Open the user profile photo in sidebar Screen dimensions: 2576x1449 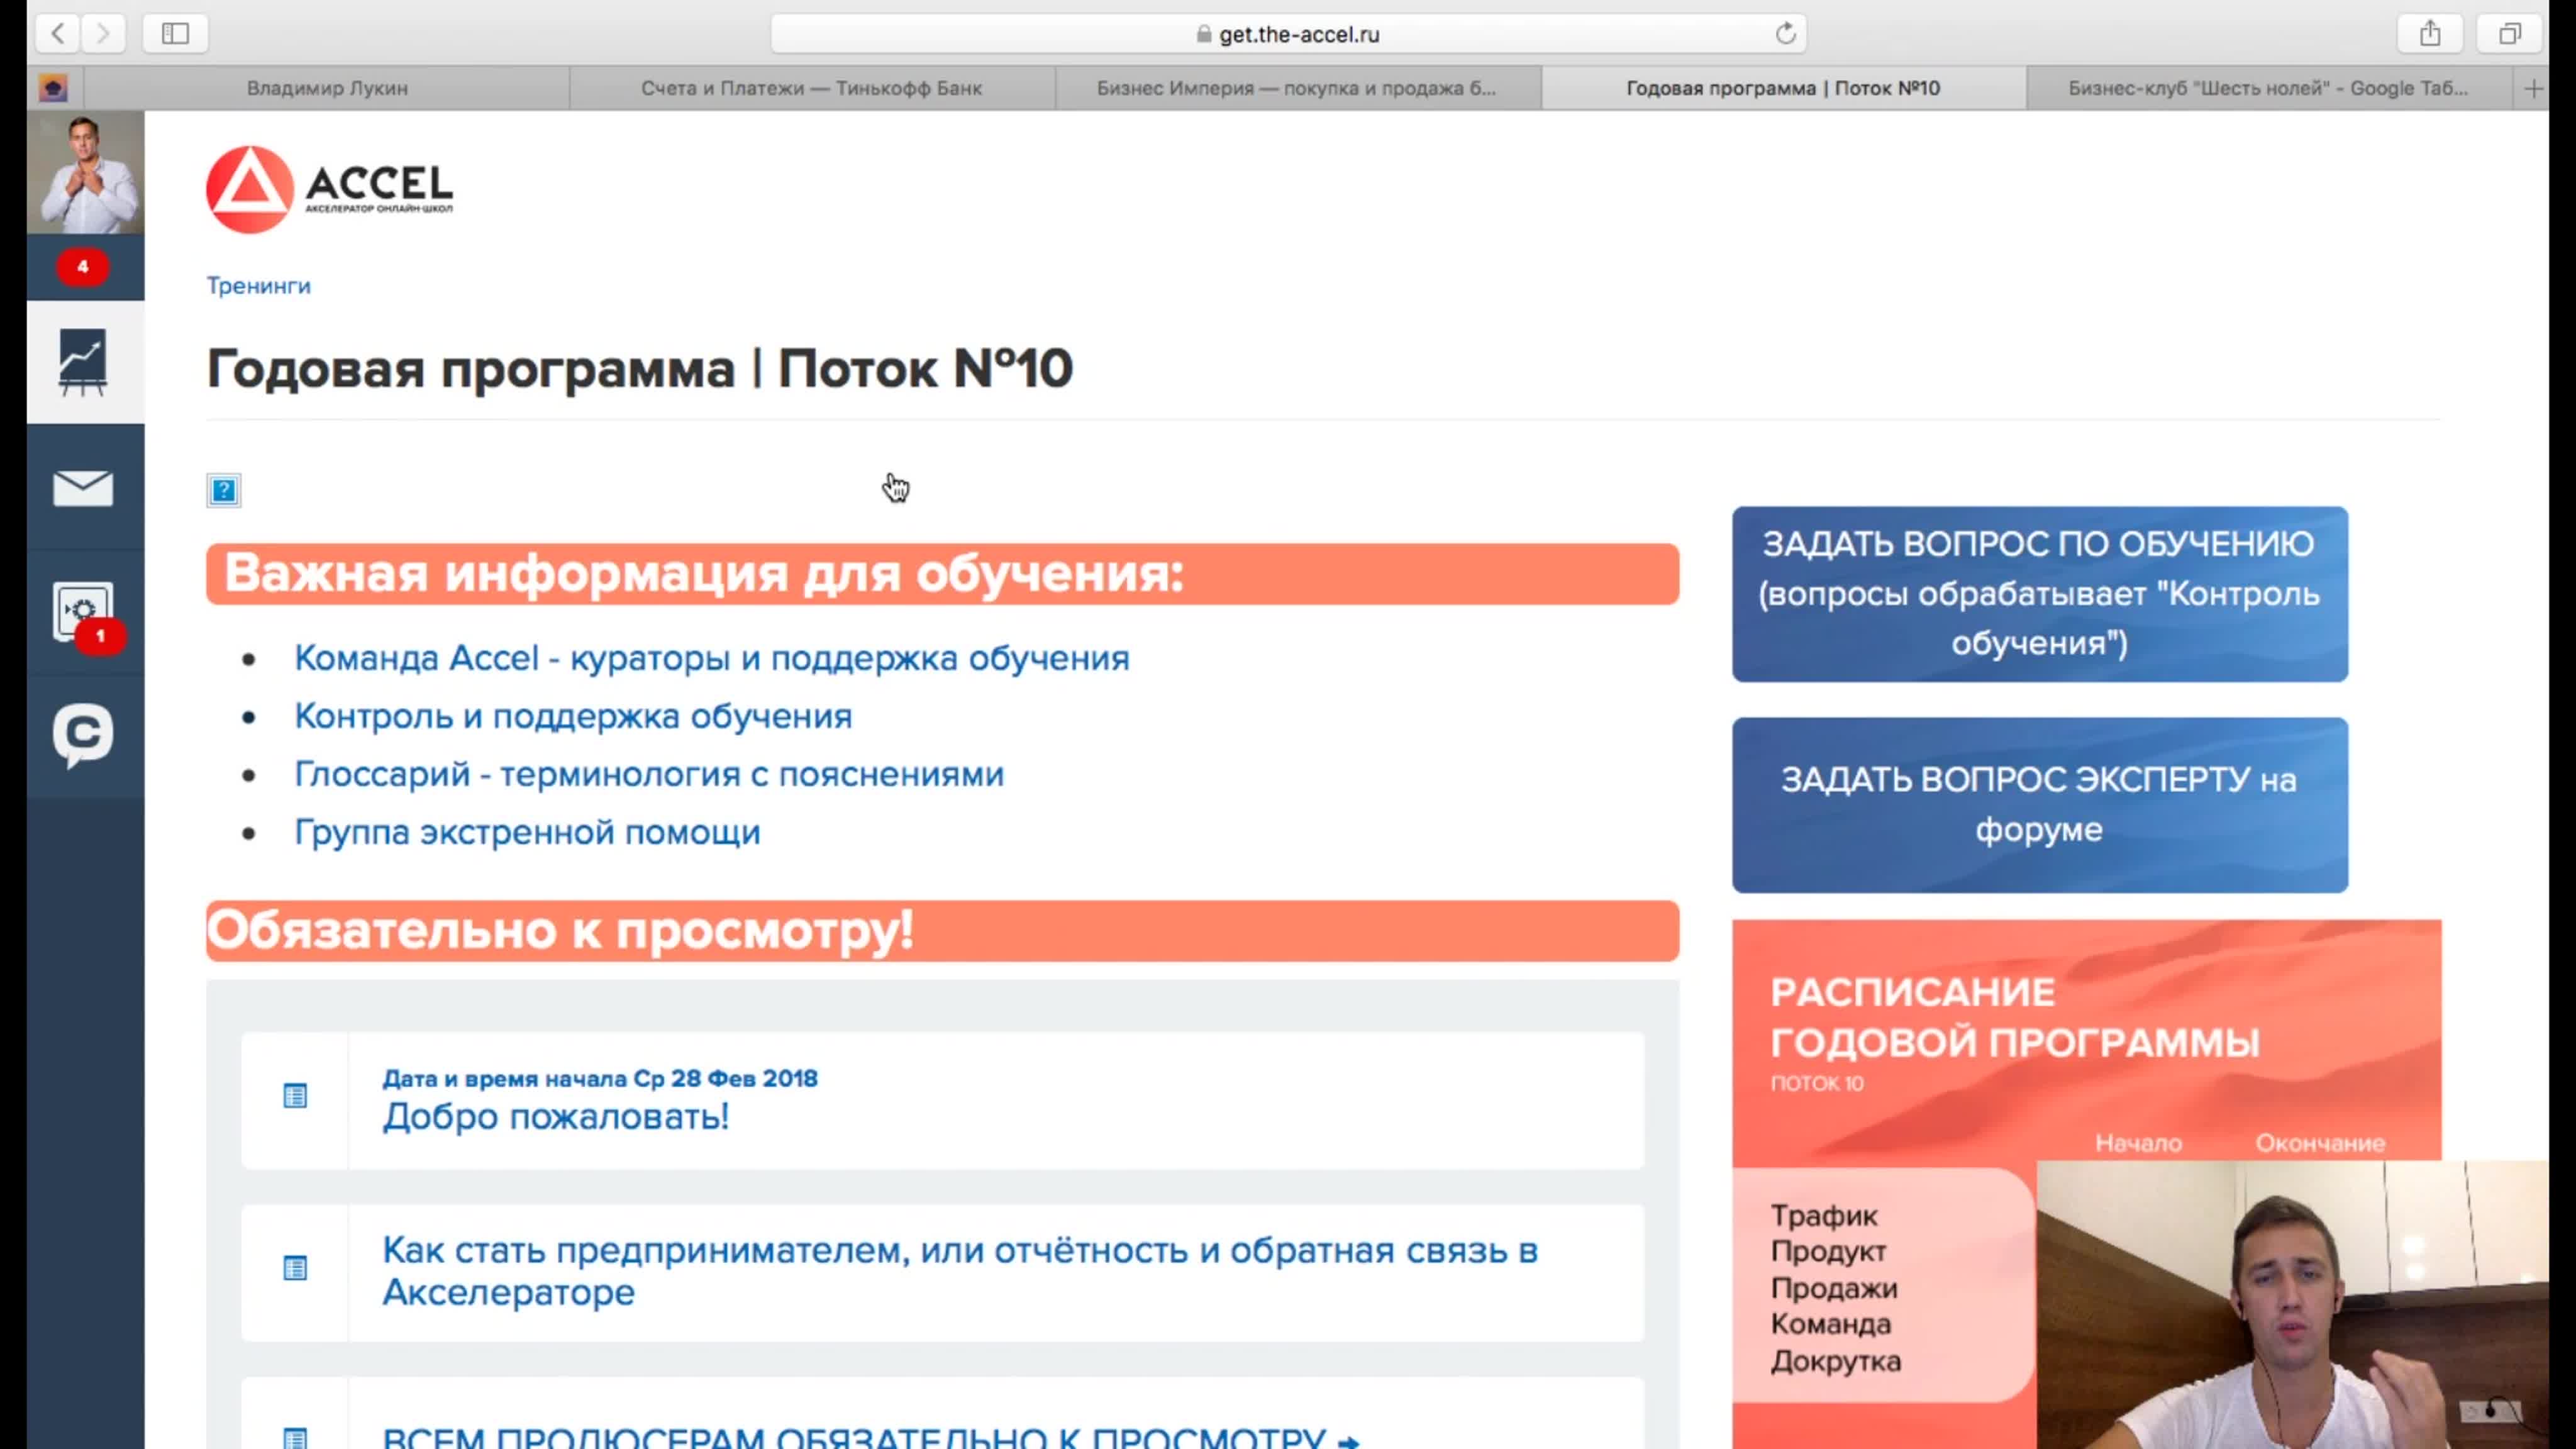86,172
